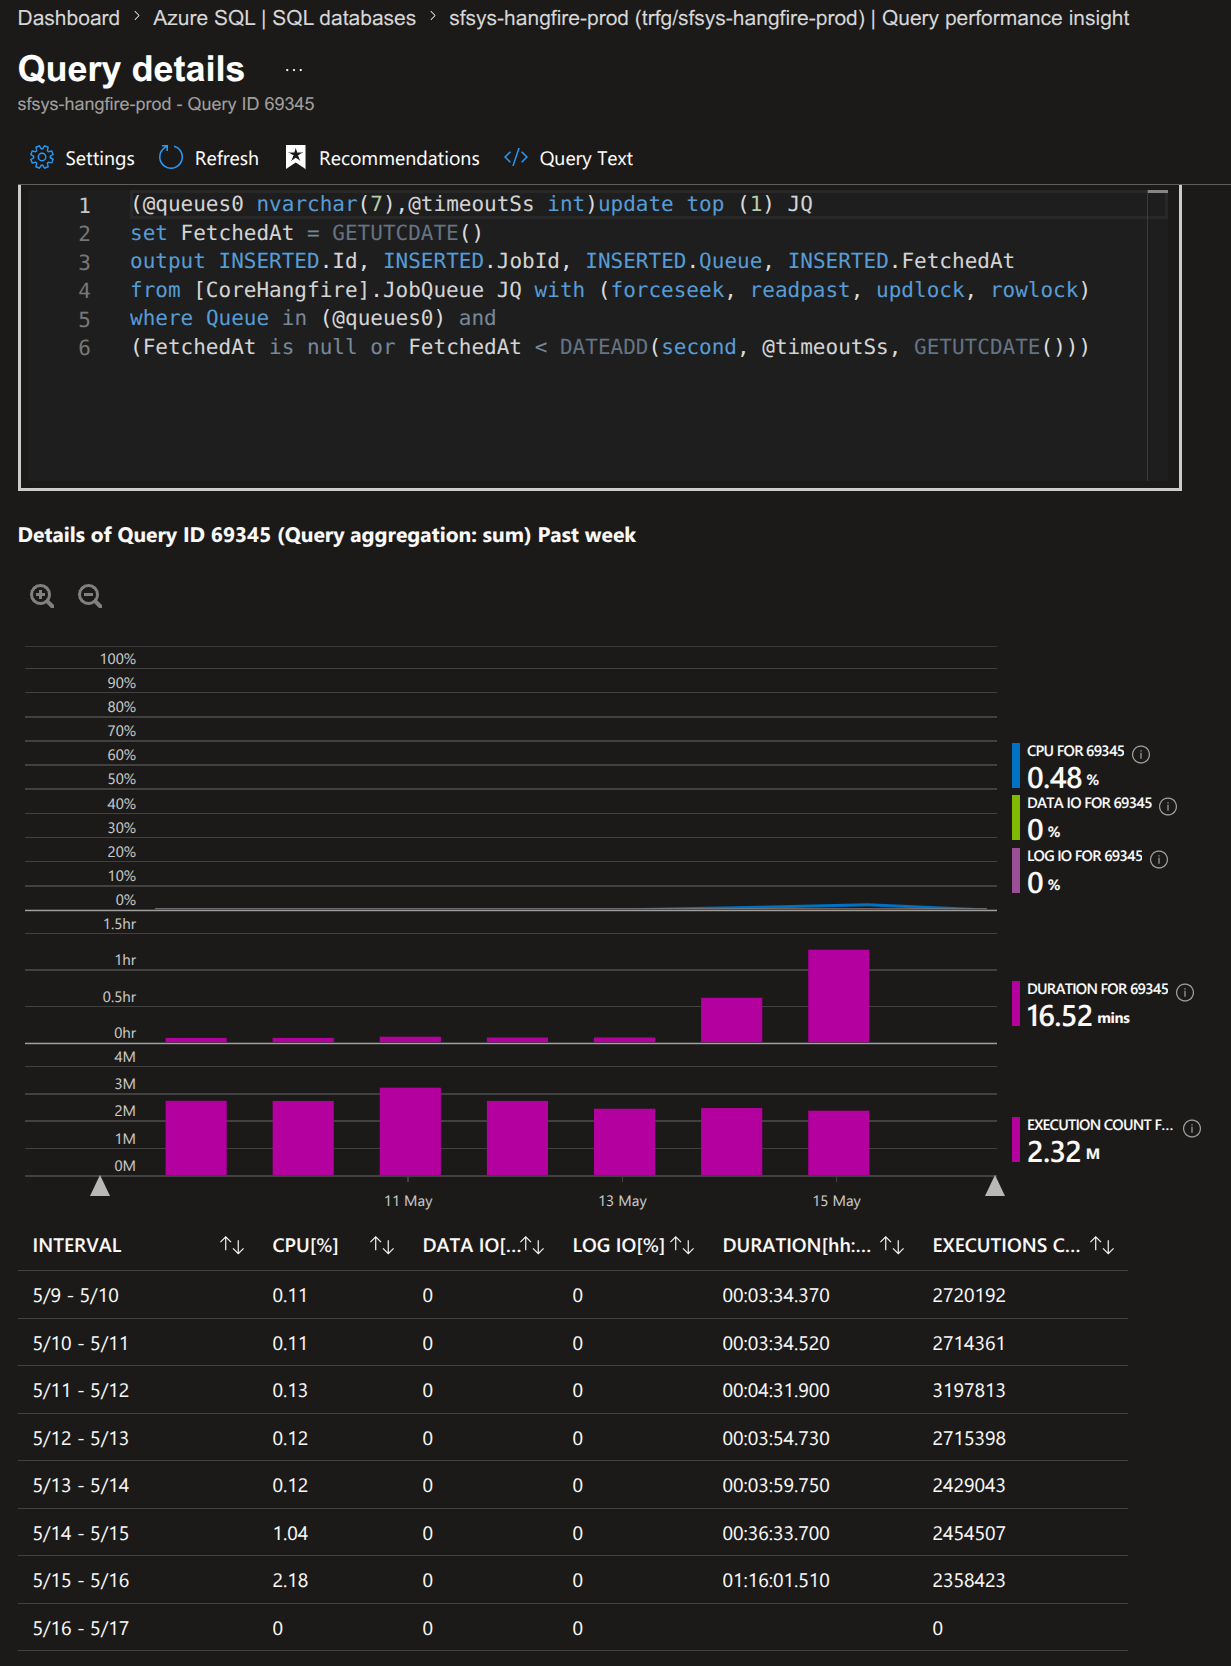The width and height of the screenshot is (1231, 1666).
Task: Click the Settings toolbar label
Action: (100, 158)
